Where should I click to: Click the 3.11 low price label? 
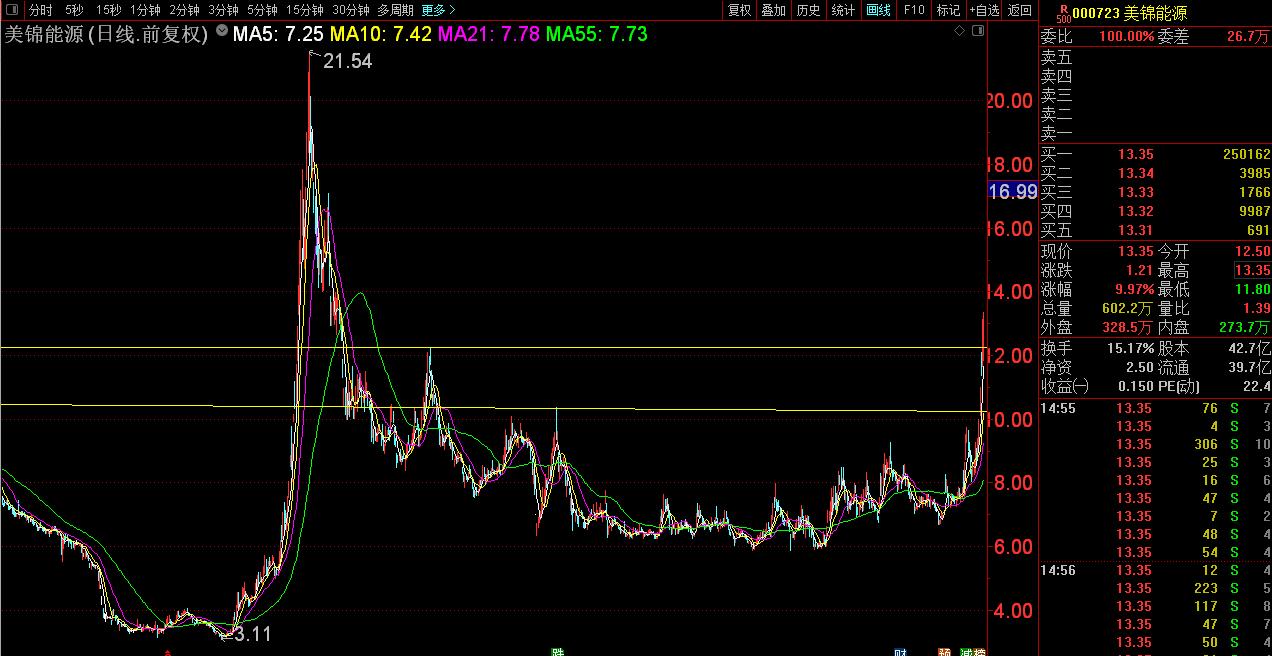point(251,633)
